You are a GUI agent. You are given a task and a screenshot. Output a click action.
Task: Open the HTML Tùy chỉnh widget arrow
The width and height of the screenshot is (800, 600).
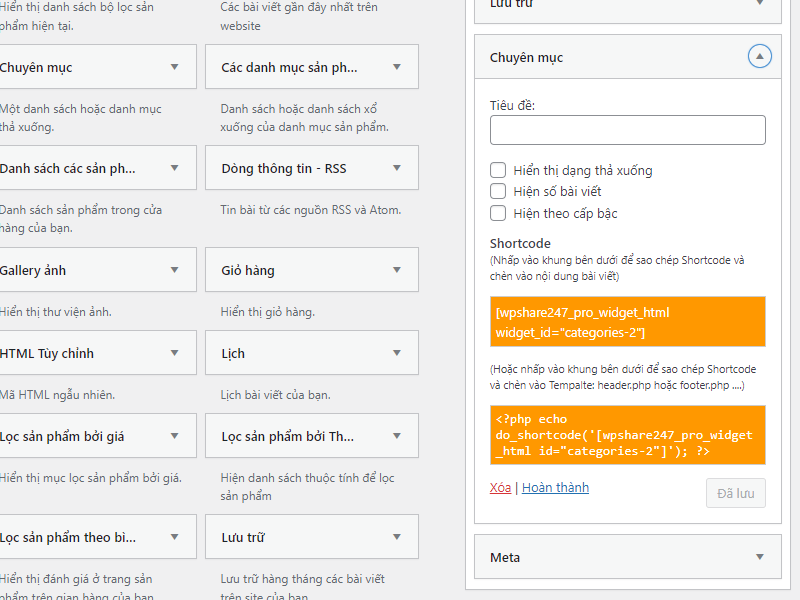pyautogui.click(x=175, y=353)
